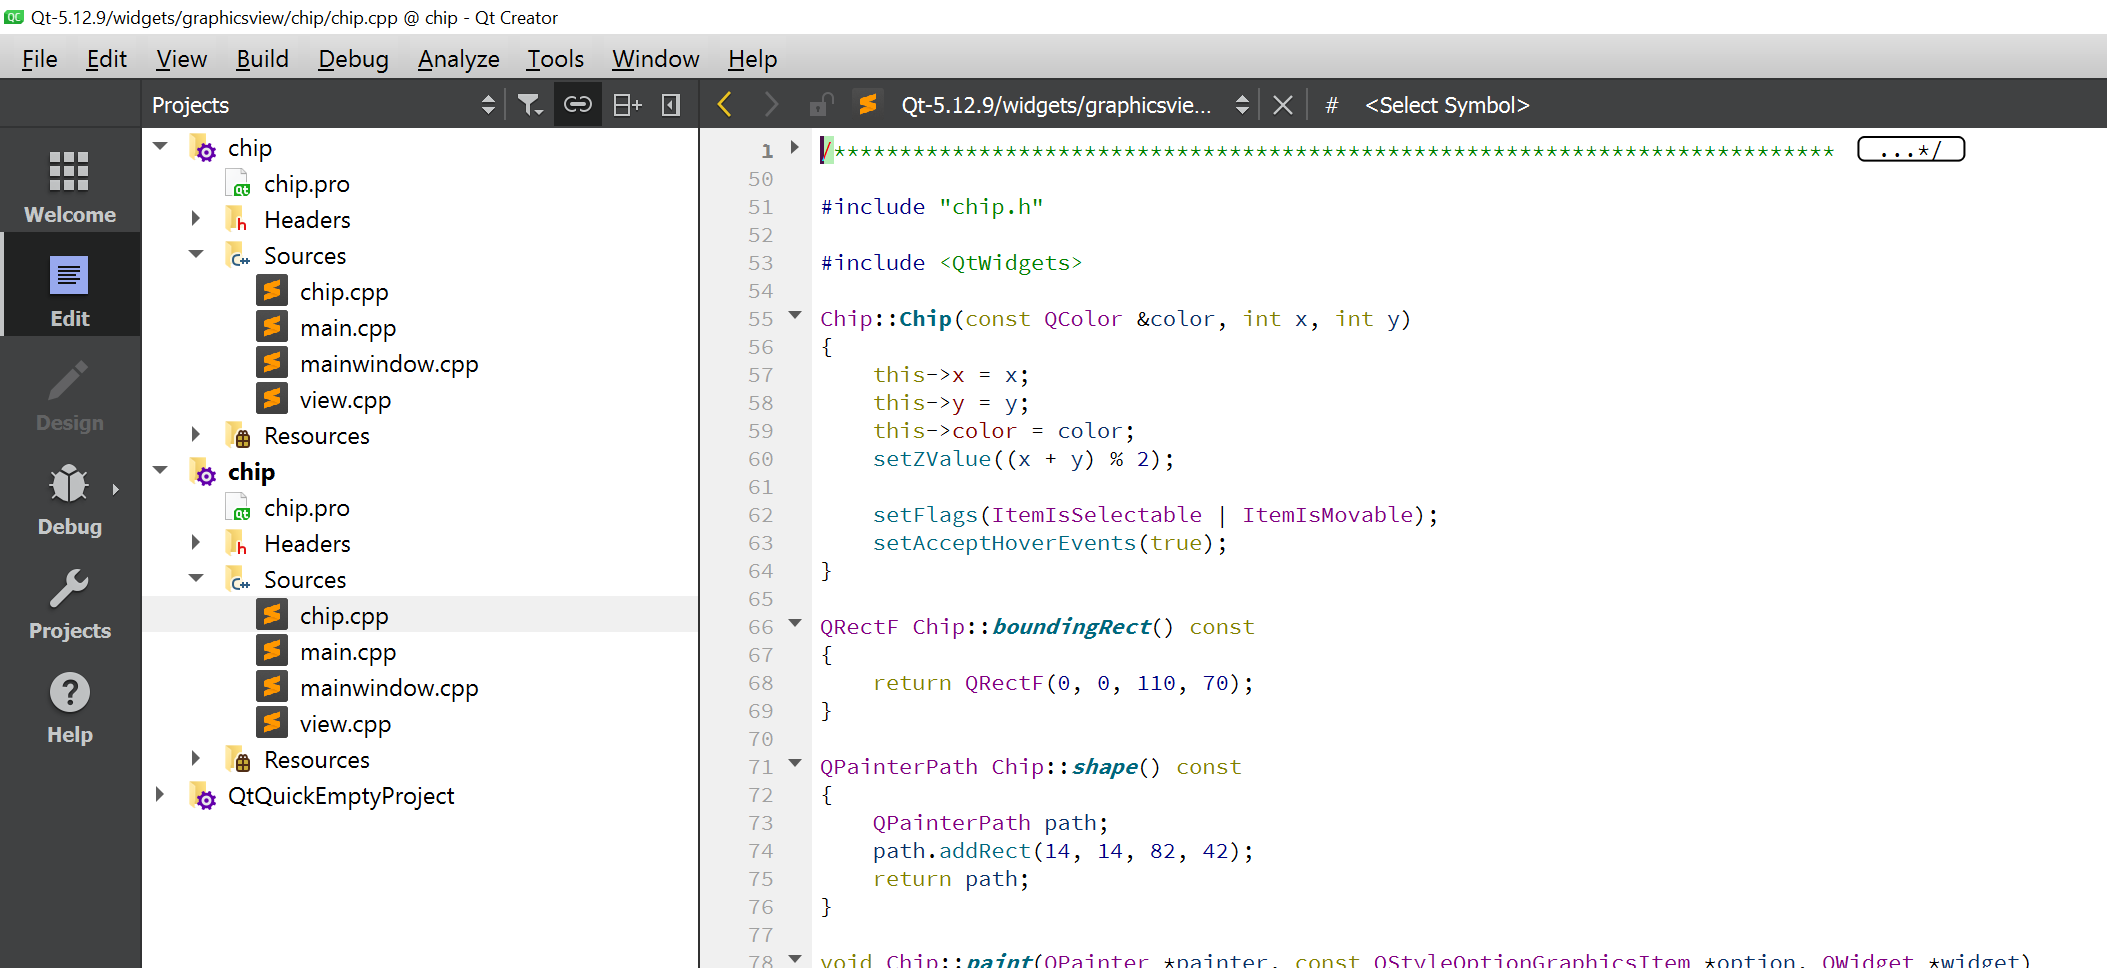The height and width of the screenshot is (968, 2107).
Task: Expand the QtQuickEmptyProject tree node
Action: click(160, 795)
